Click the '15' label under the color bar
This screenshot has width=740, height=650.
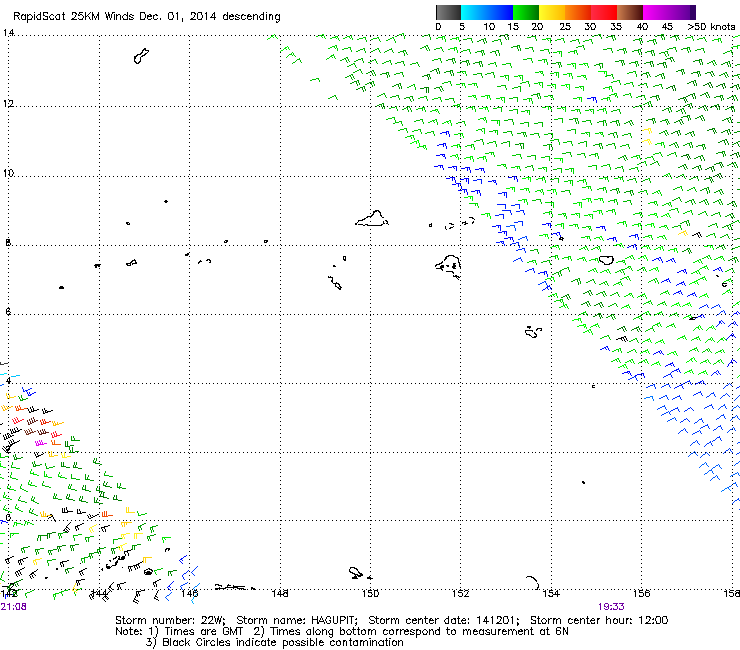click(513, 27)
